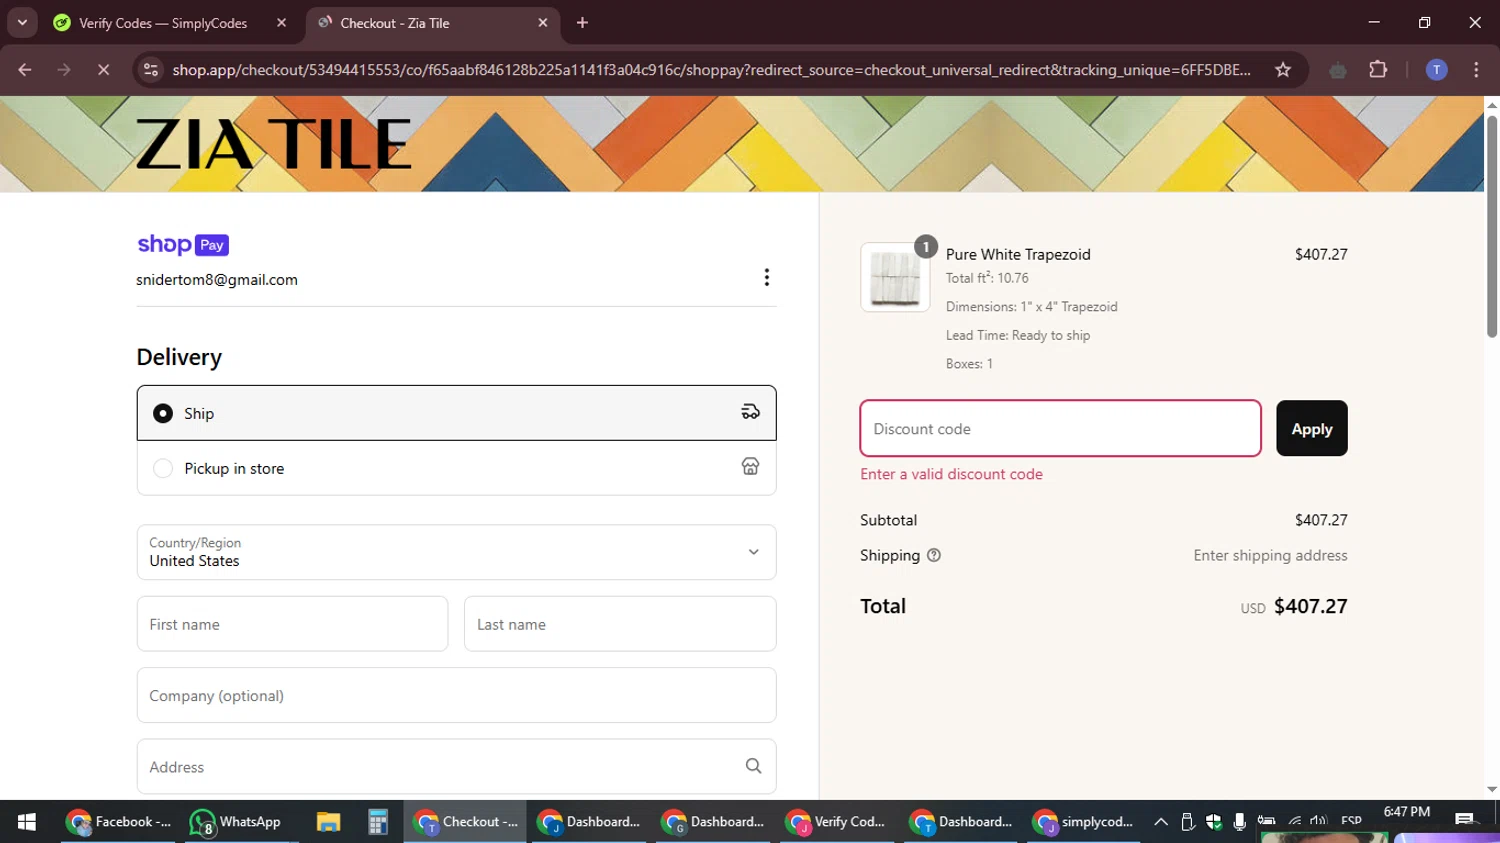The image size is (1500, 843).
Task: Click the taskbar clock showing 6:47 PM
Action: [1406, 812]
